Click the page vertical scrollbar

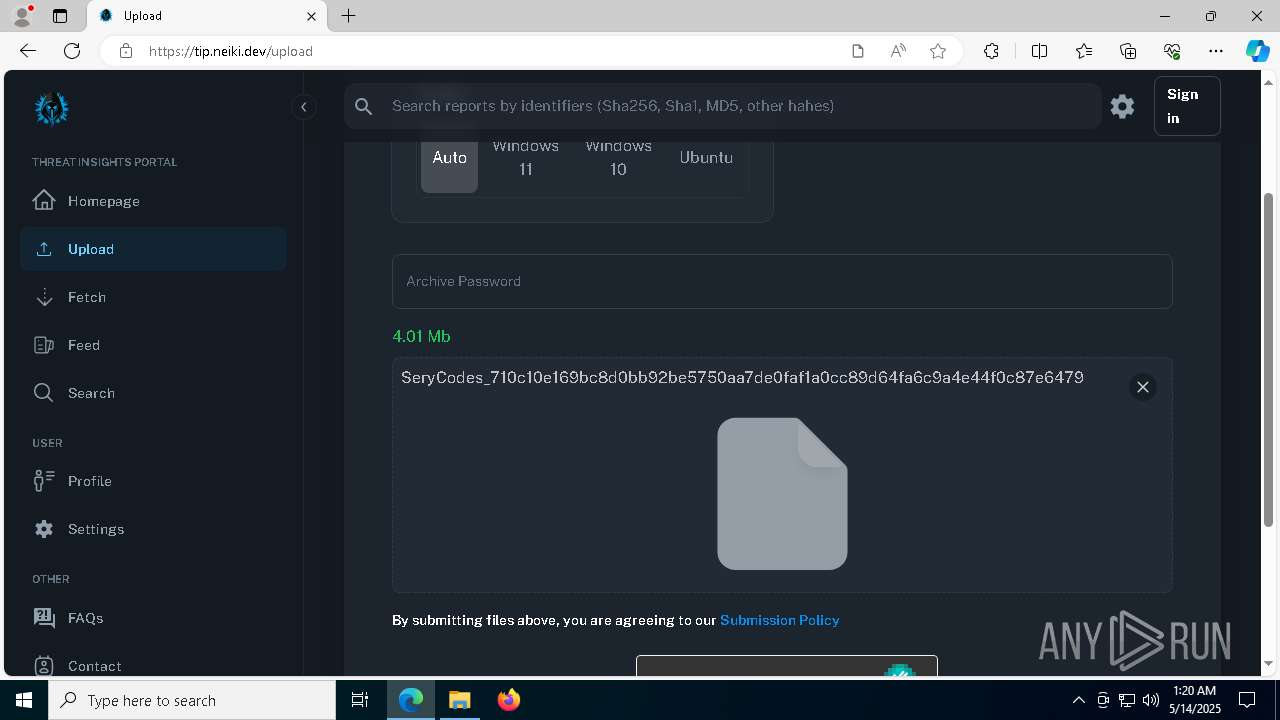(x=1270, y=360)
